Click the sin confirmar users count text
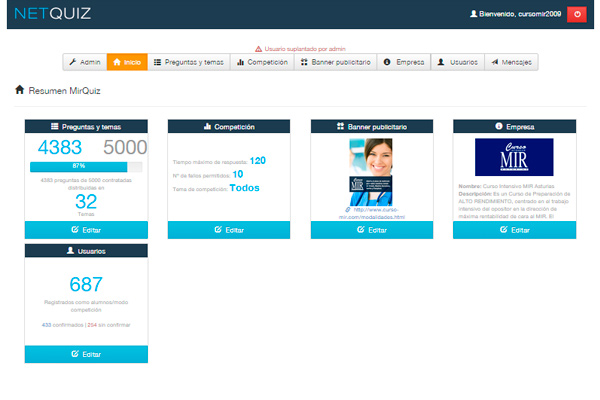The image size is (600, 400). click(109, 325)
